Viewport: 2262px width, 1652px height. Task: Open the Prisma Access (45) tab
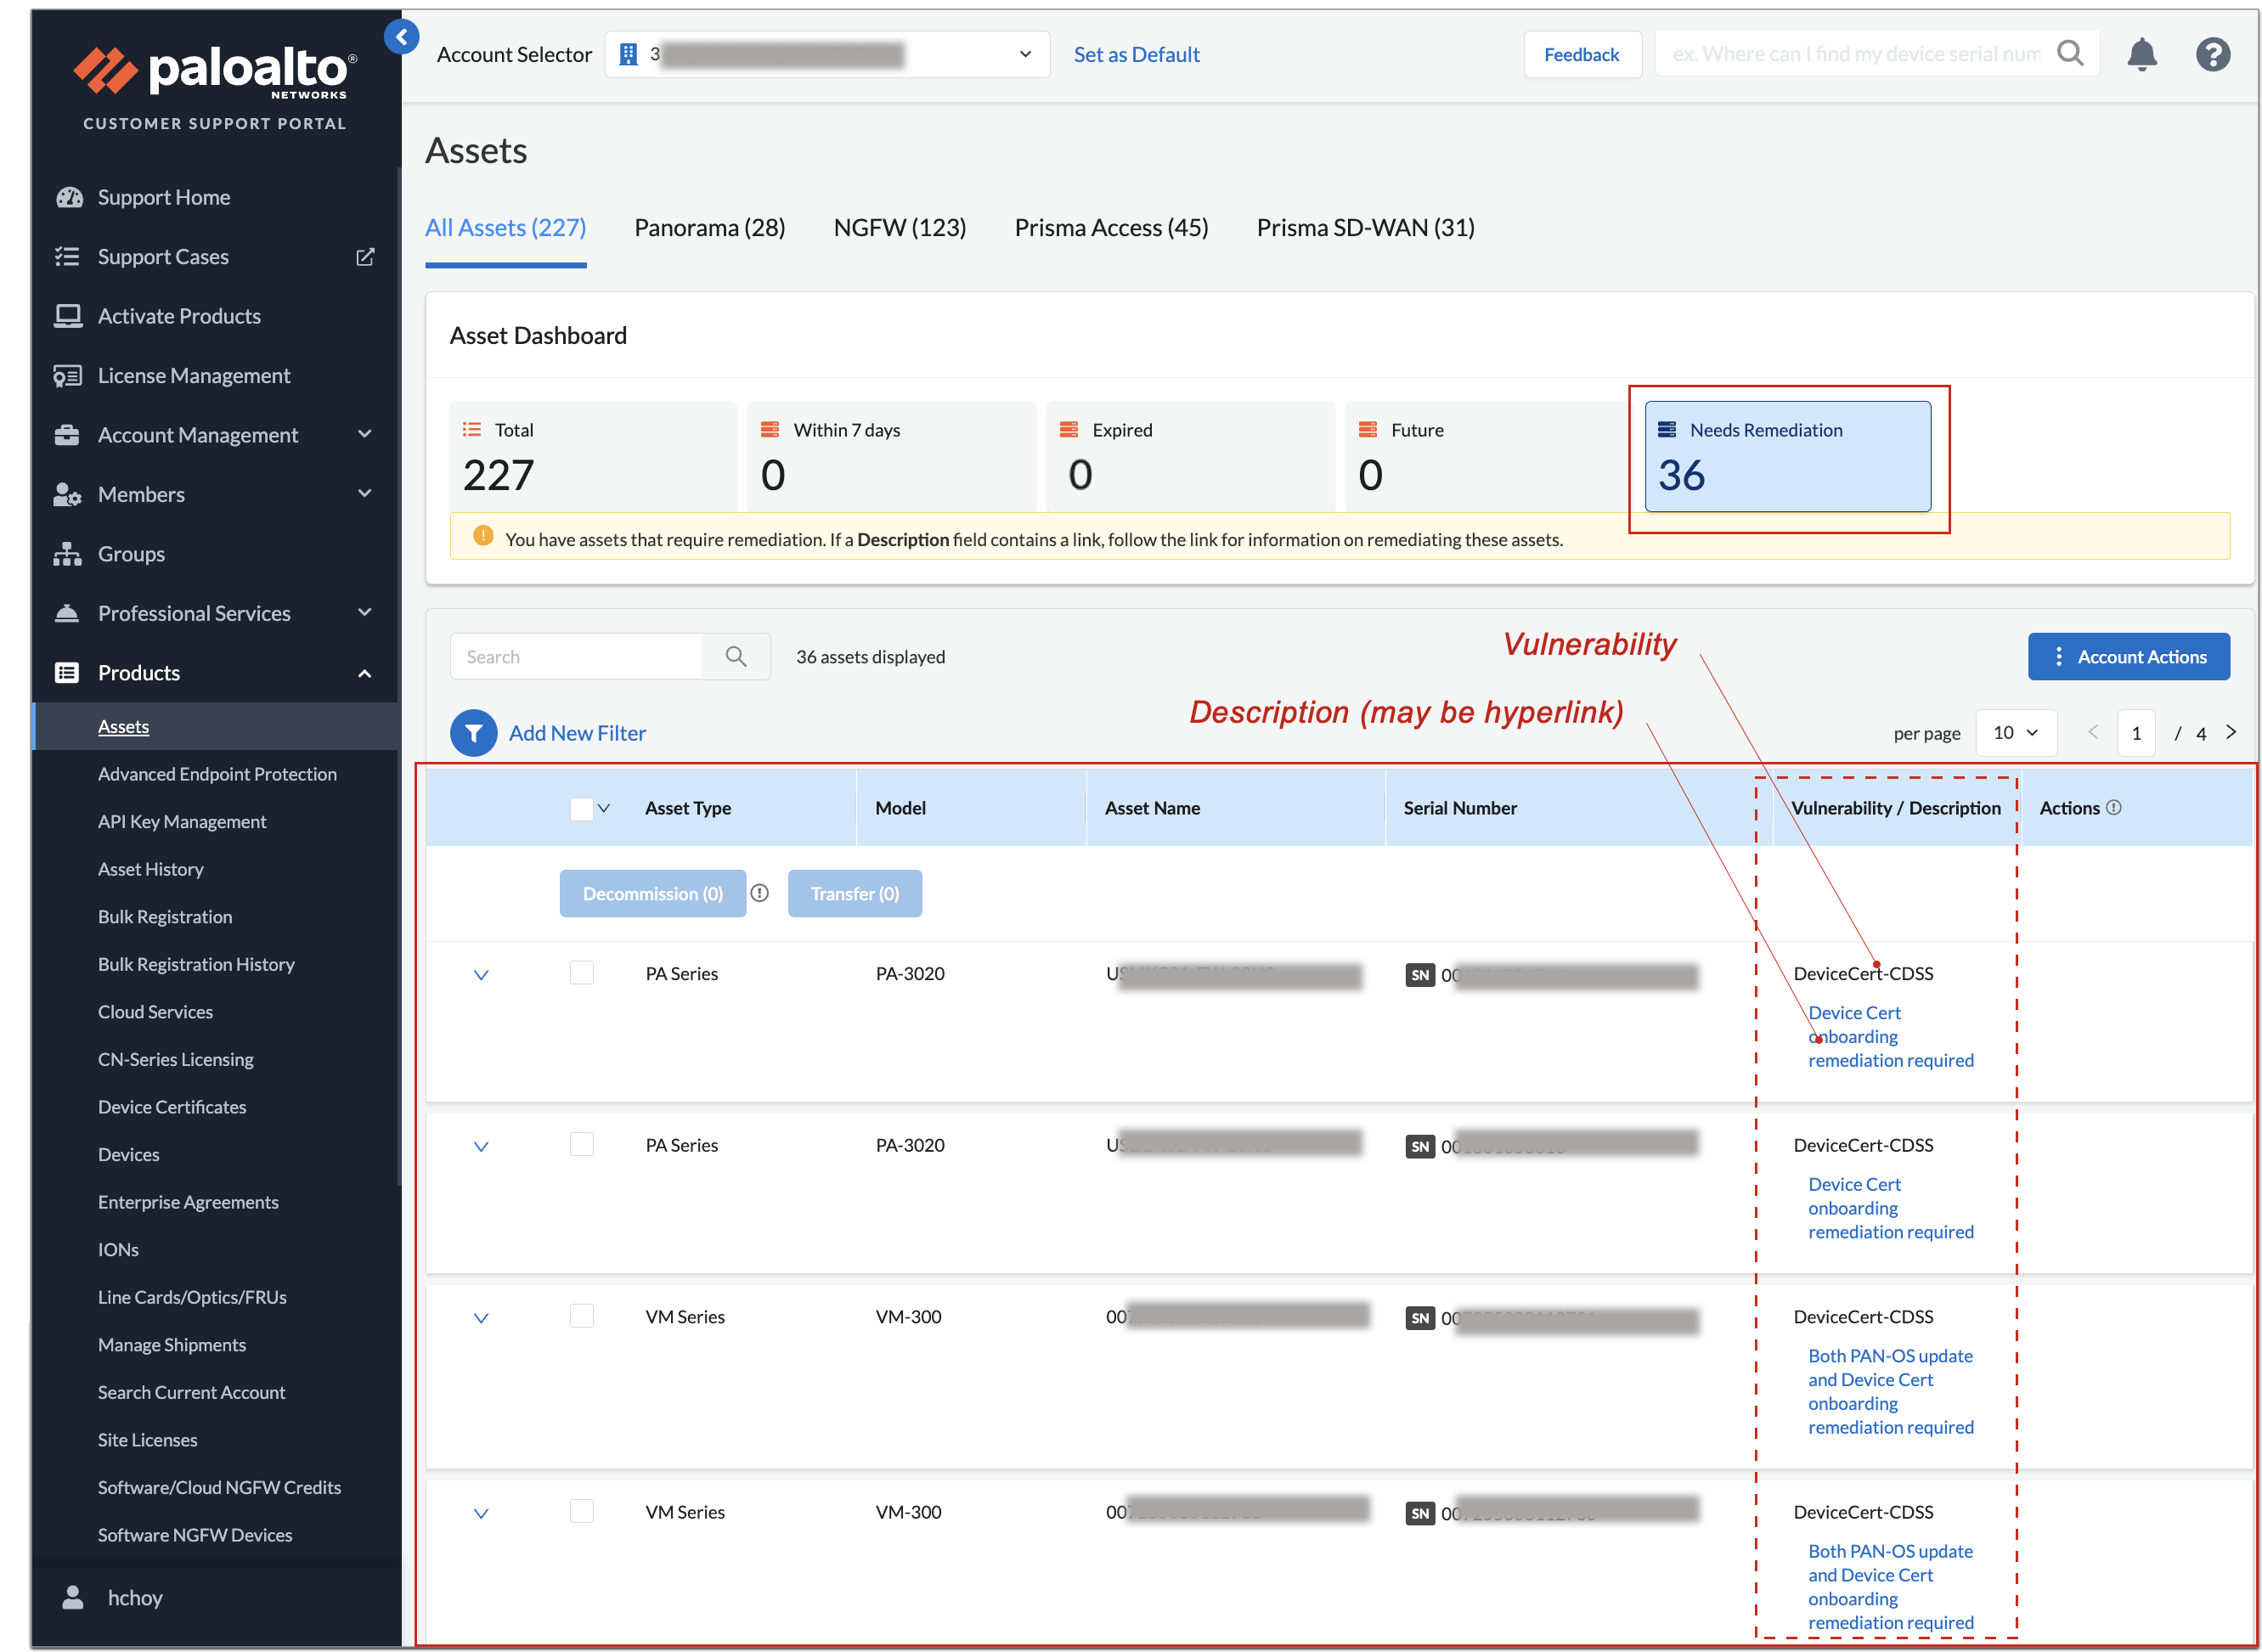(x=1110, y=228)
